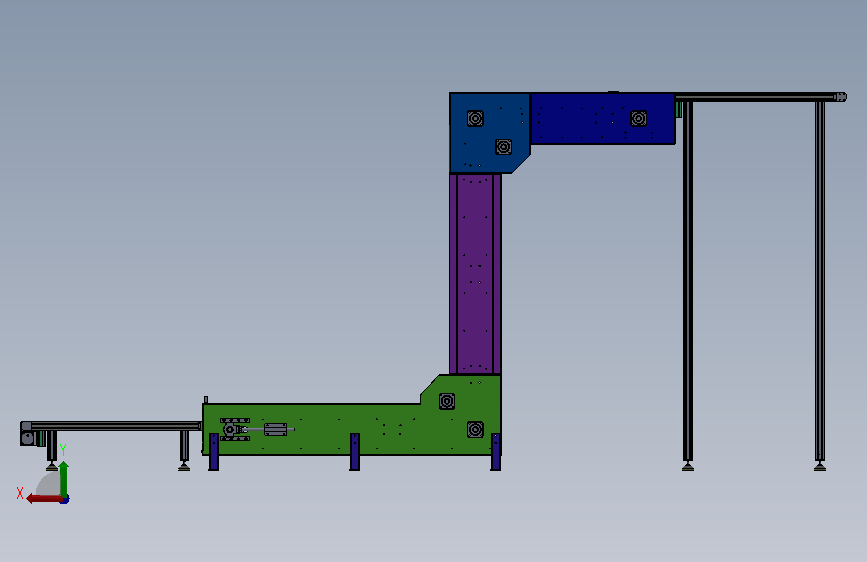Select the tall support post at the far right end

pyautogui.click(x=820, y=281)
